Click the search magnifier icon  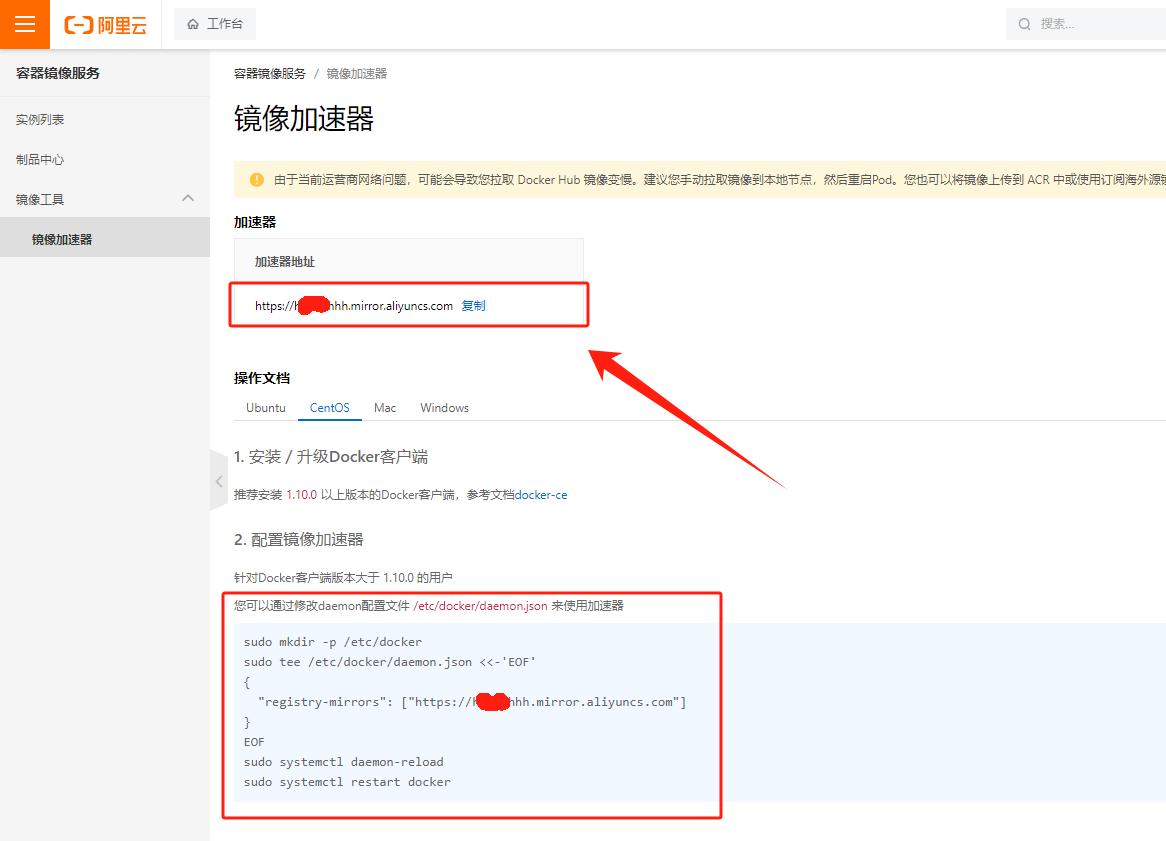pos(1024,24)
